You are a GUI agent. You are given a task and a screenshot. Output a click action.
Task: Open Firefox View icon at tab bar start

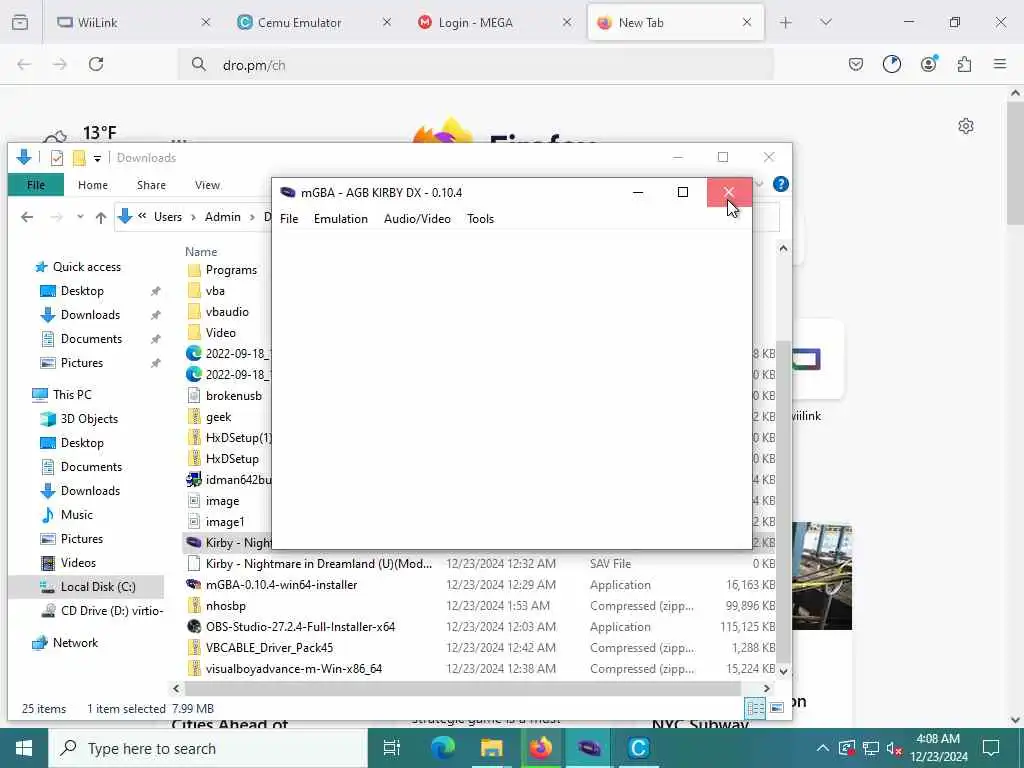[20, 22]
